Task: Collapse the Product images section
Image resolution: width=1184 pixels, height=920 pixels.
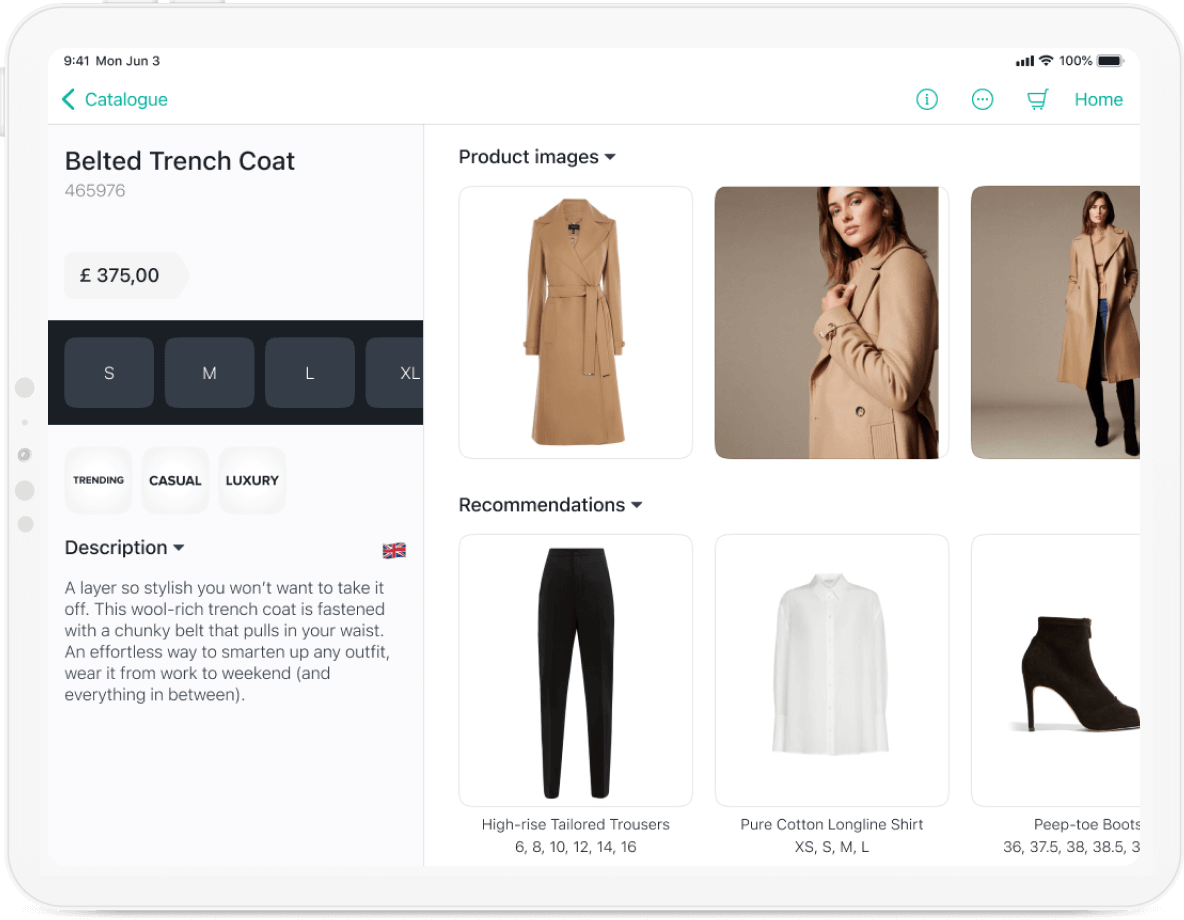Action: (610, 157)
